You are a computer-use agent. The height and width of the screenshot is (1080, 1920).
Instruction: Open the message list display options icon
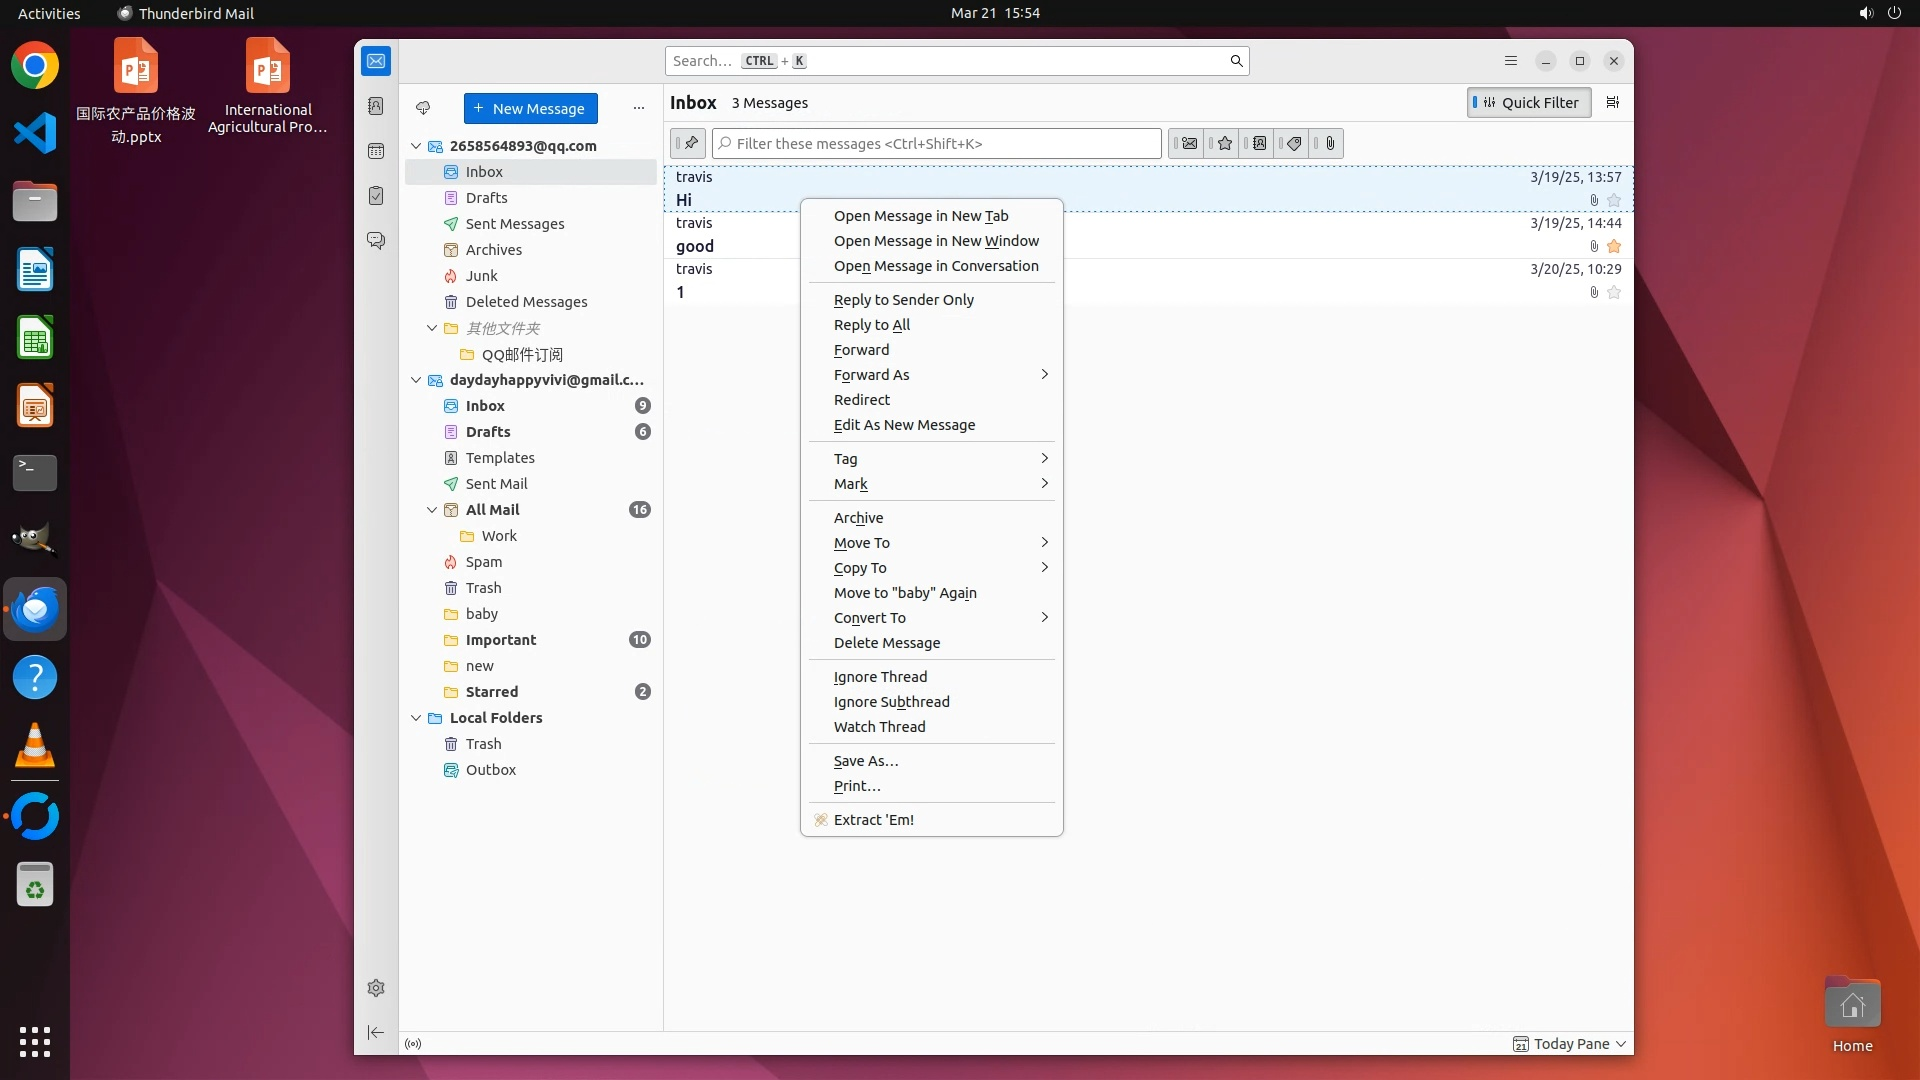pos(1612,102)
